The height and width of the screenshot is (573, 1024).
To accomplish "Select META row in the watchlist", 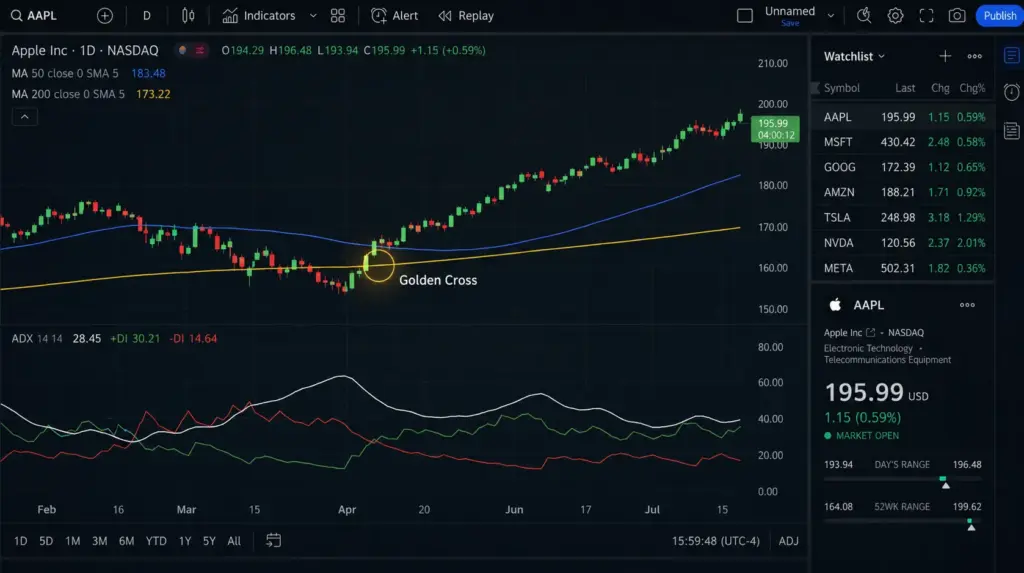I will coord(903,268).
